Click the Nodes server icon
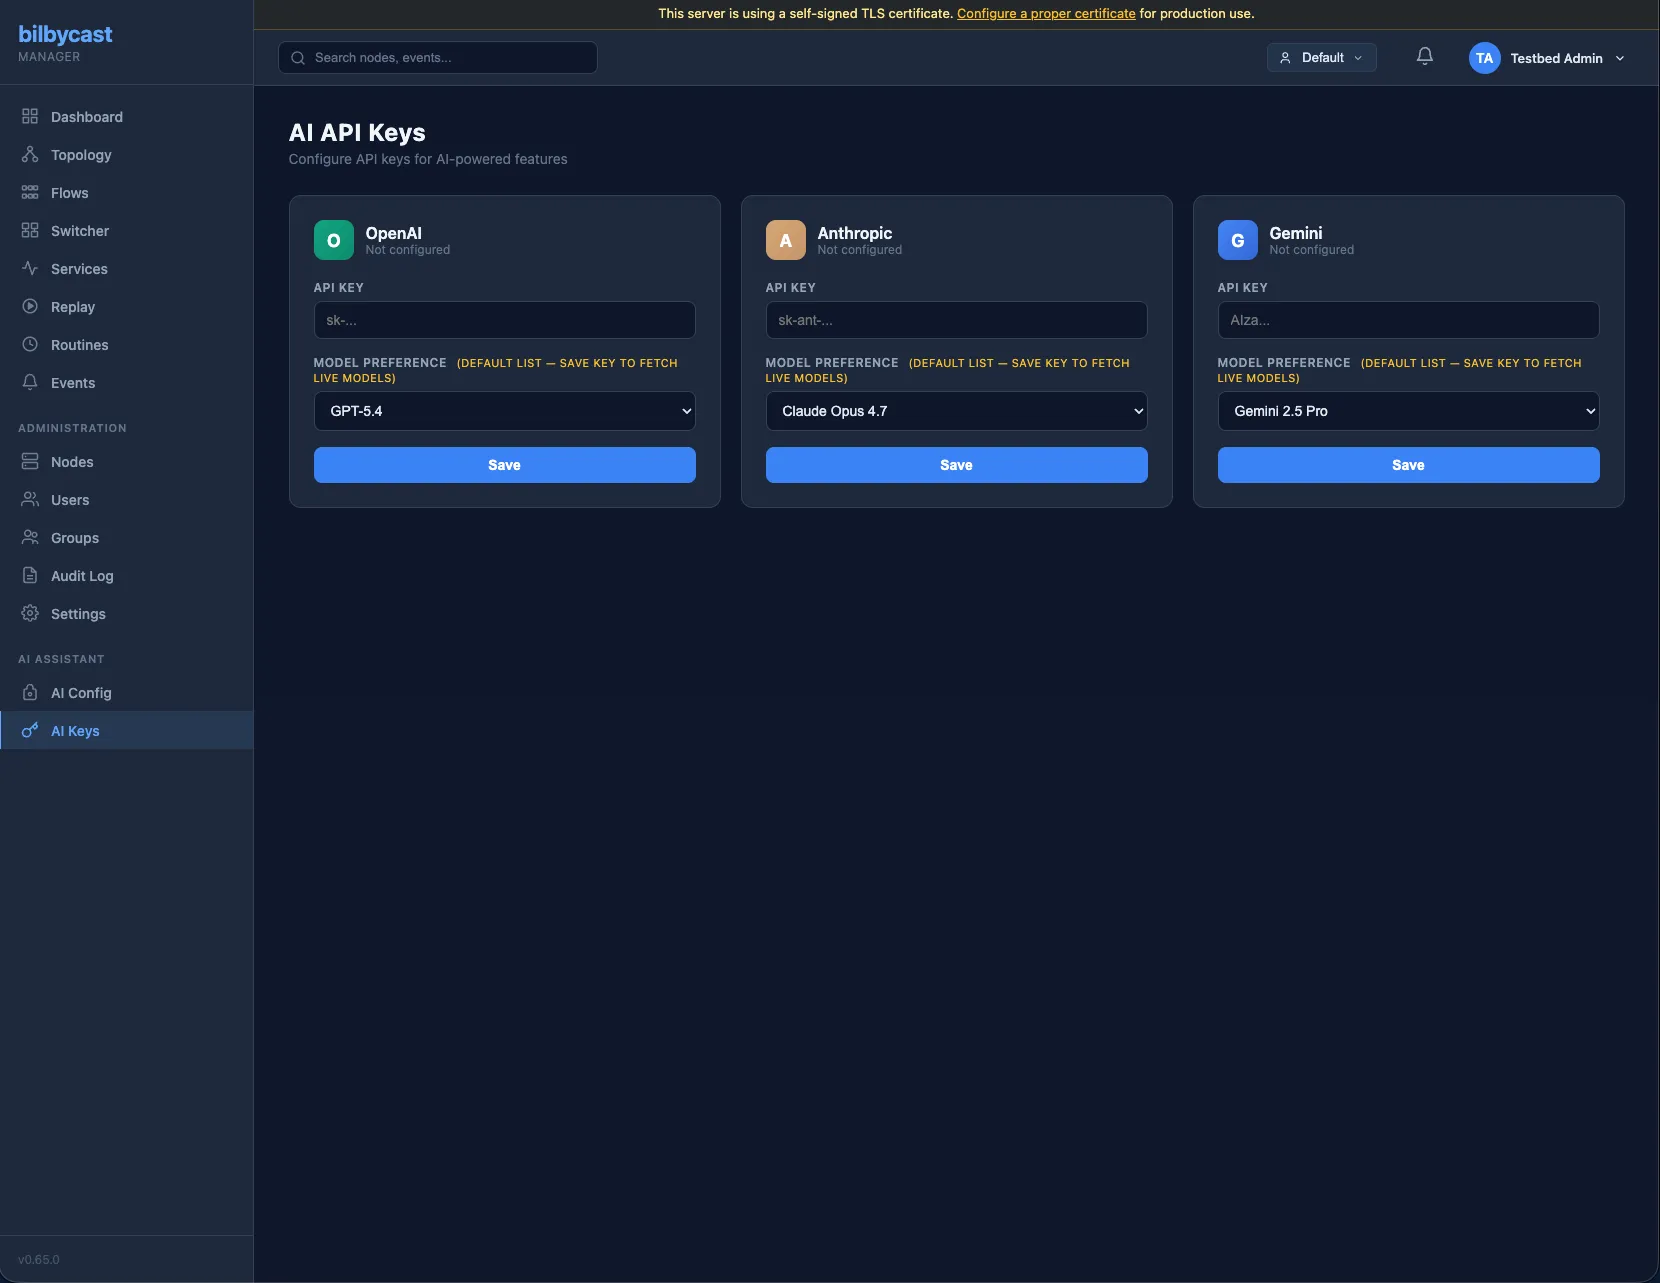 tap(30, 462)
